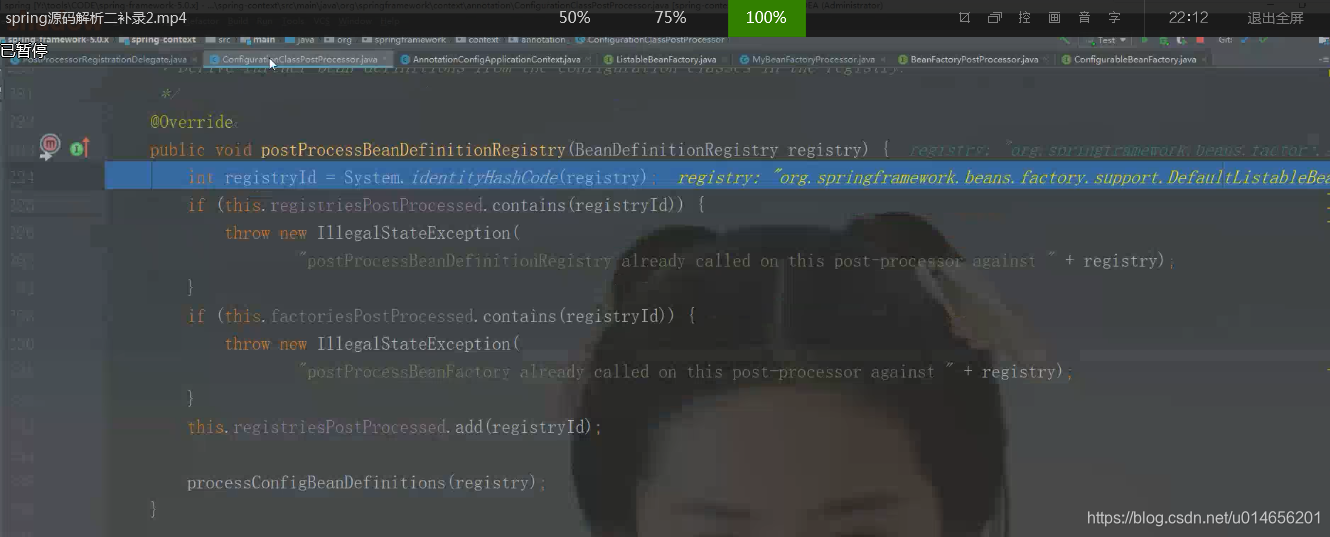Click the red Stop icon
This screenshot has width=1330, height=537.
click(x=1199, y=40)
